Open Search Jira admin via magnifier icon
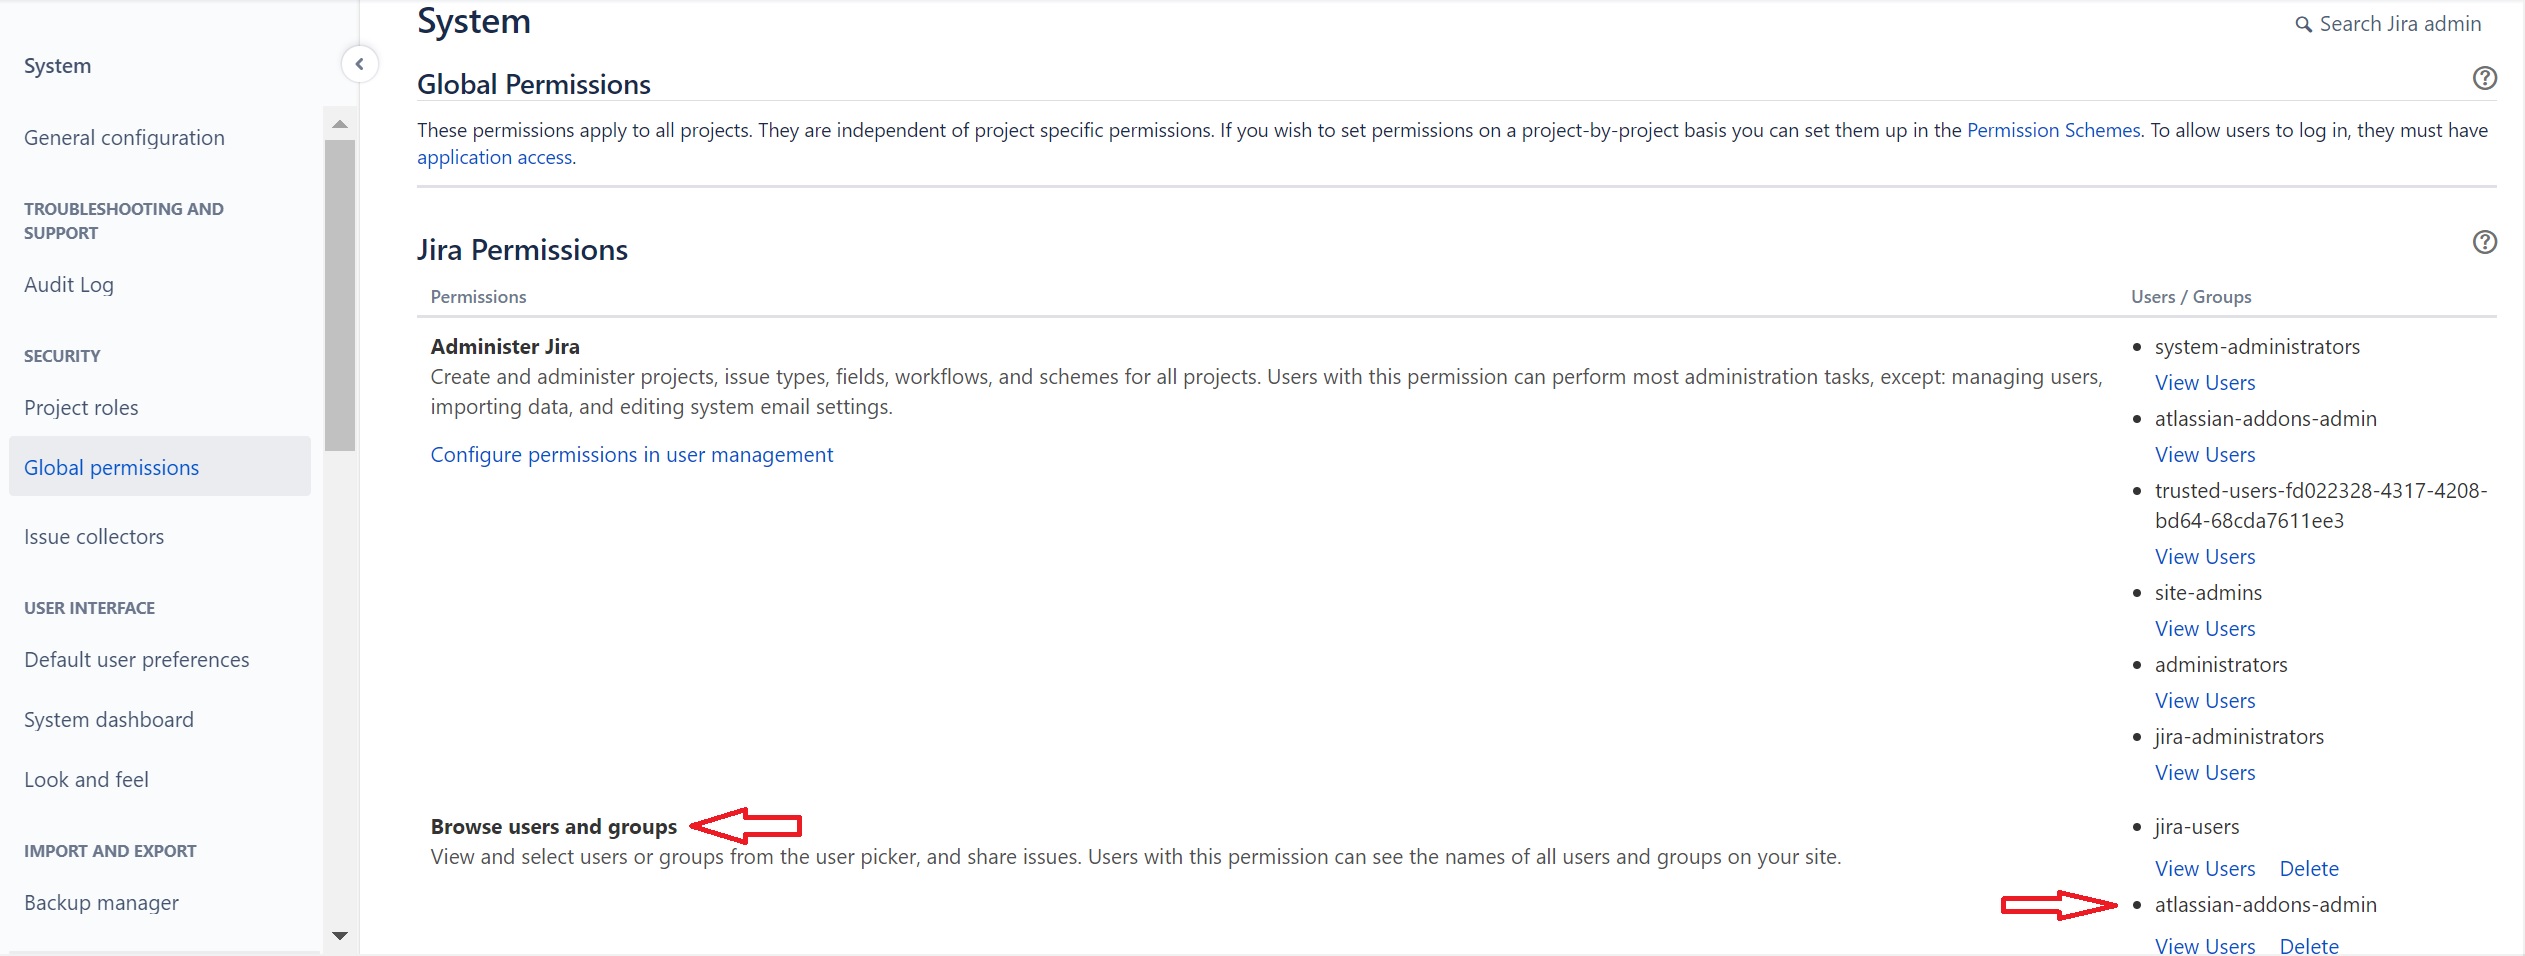 point(2304,23)
